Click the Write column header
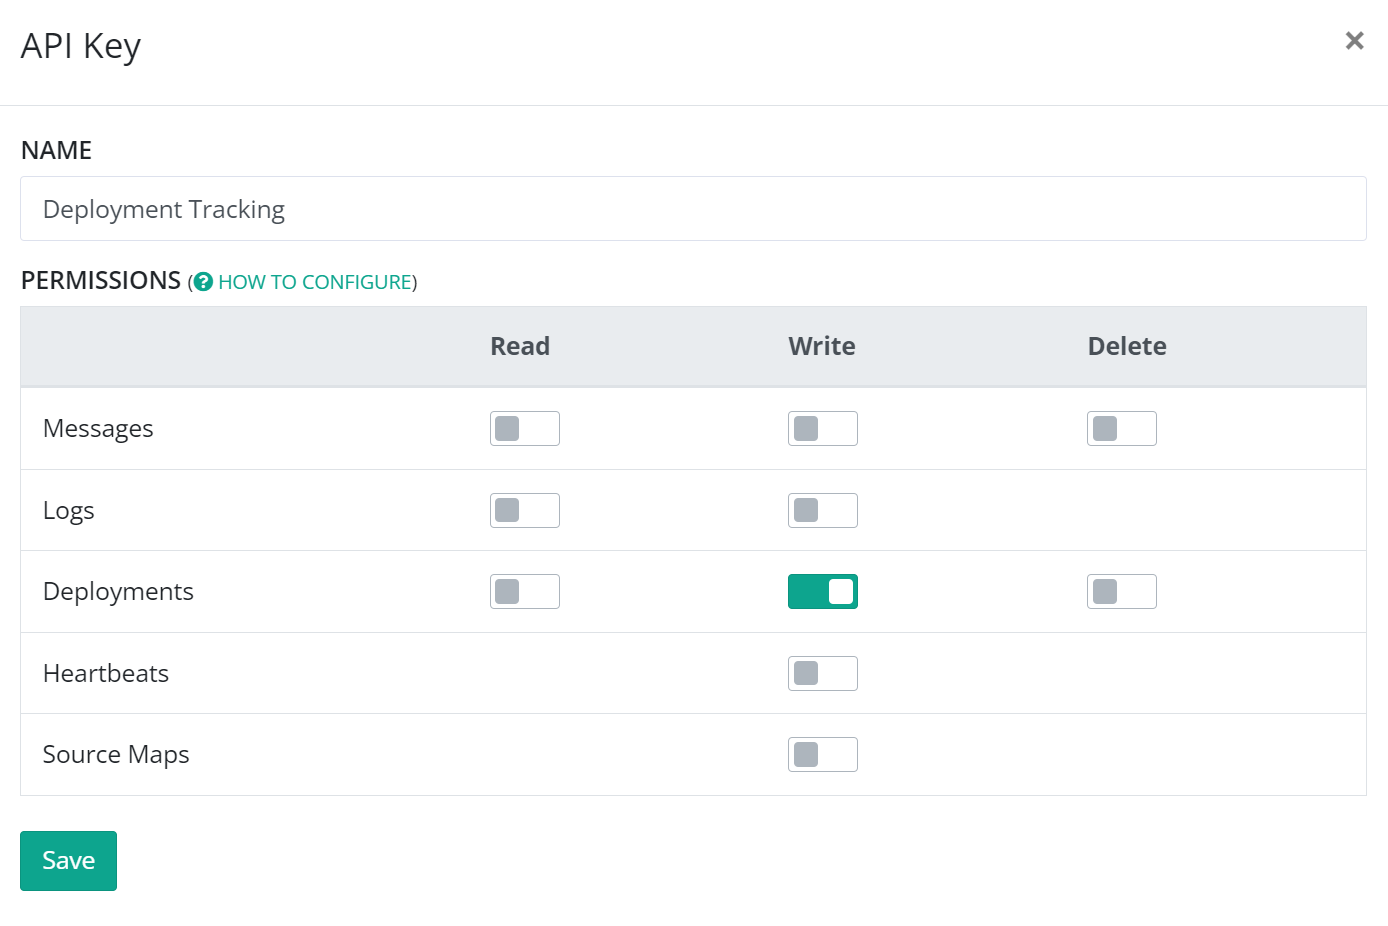 click(x=822, y=346)
